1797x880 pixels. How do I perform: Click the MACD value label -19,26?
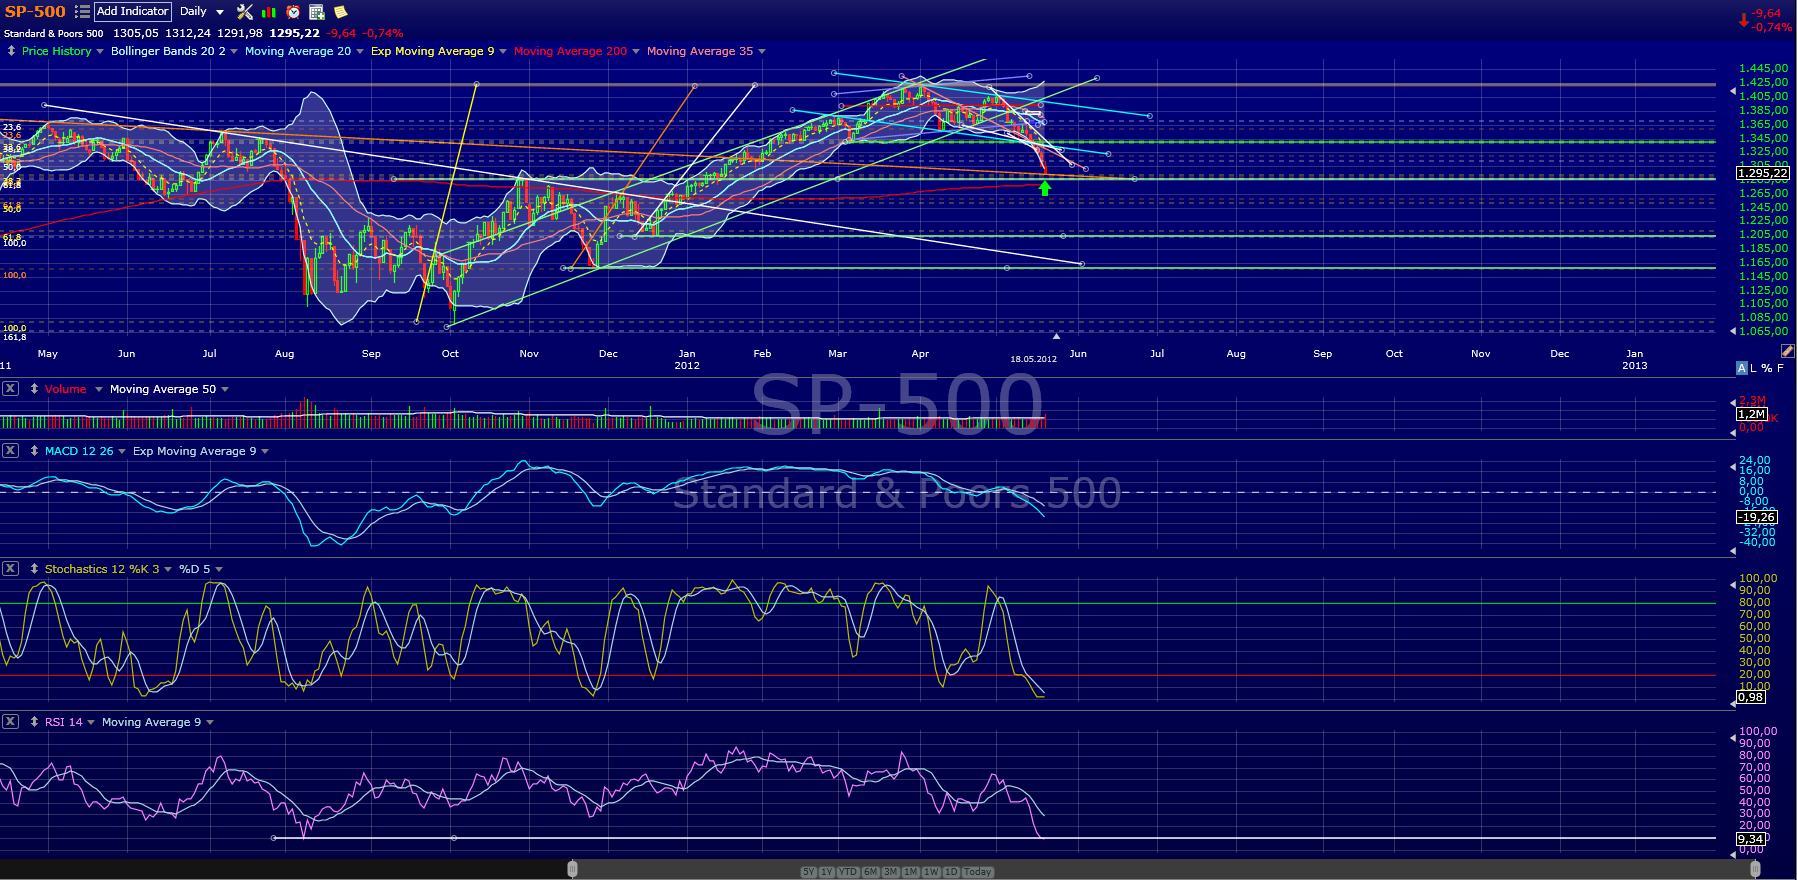pyautogui.click(x=1757, y=517)
